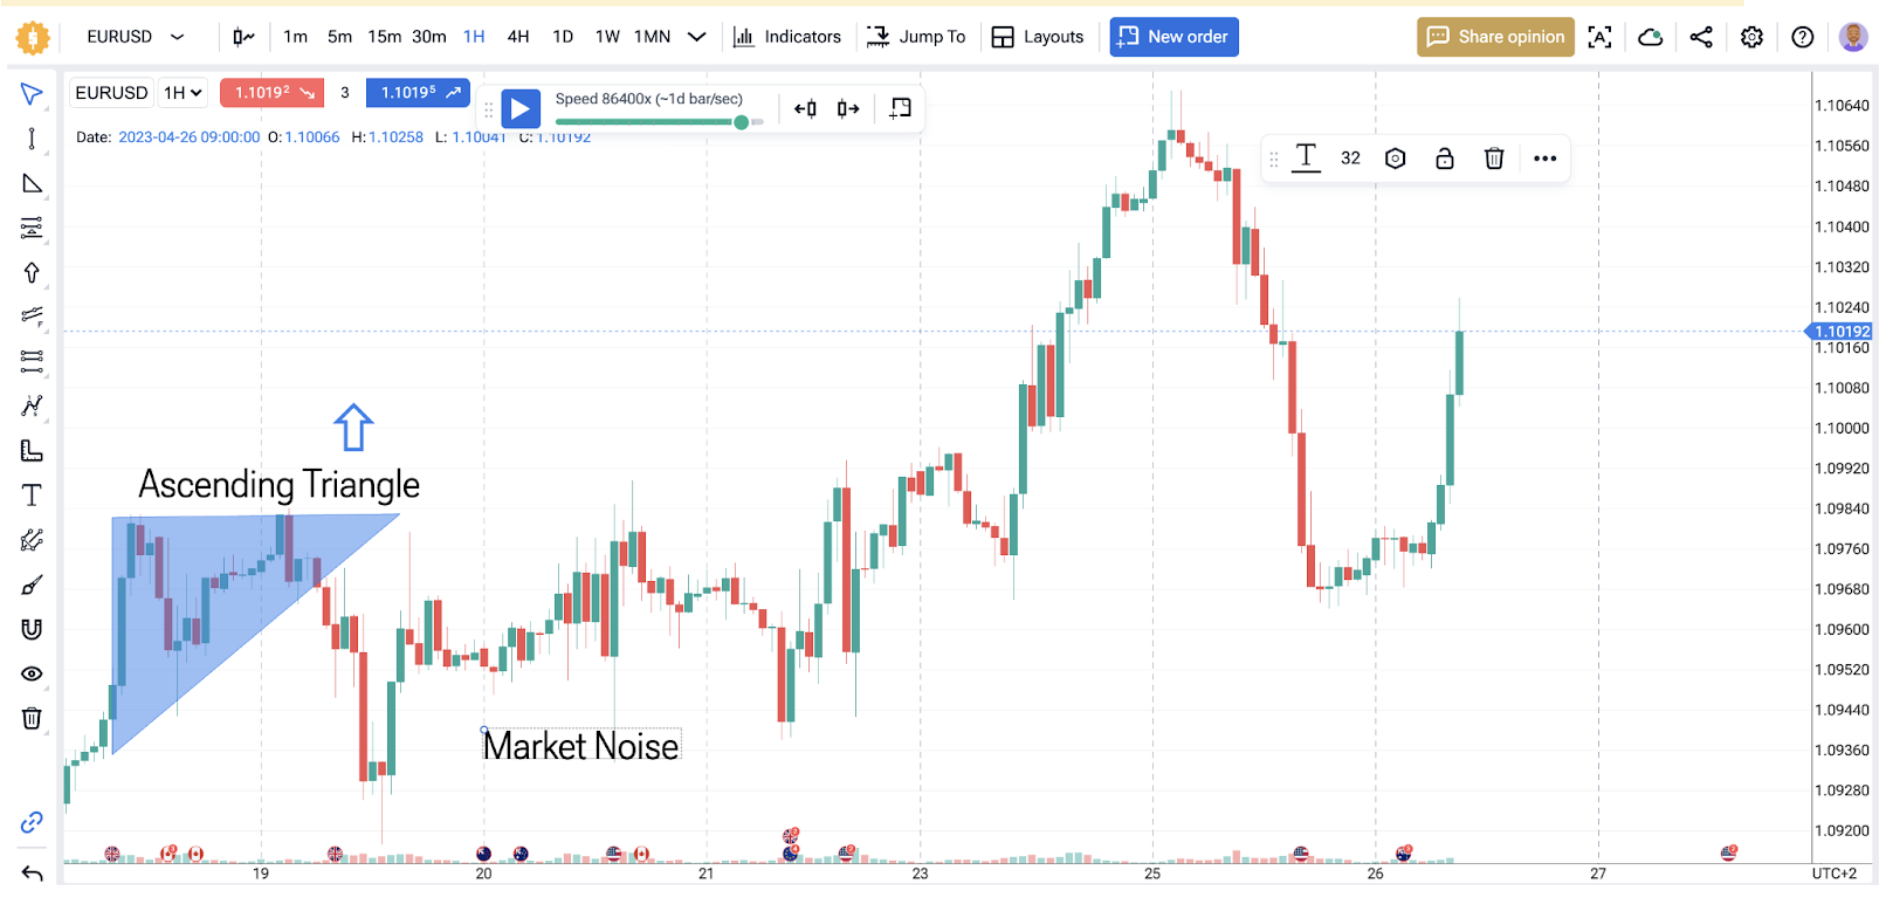Adjust the playback speed slider
This screenshot has width=1883, height=906.
(x=740, y=122)
